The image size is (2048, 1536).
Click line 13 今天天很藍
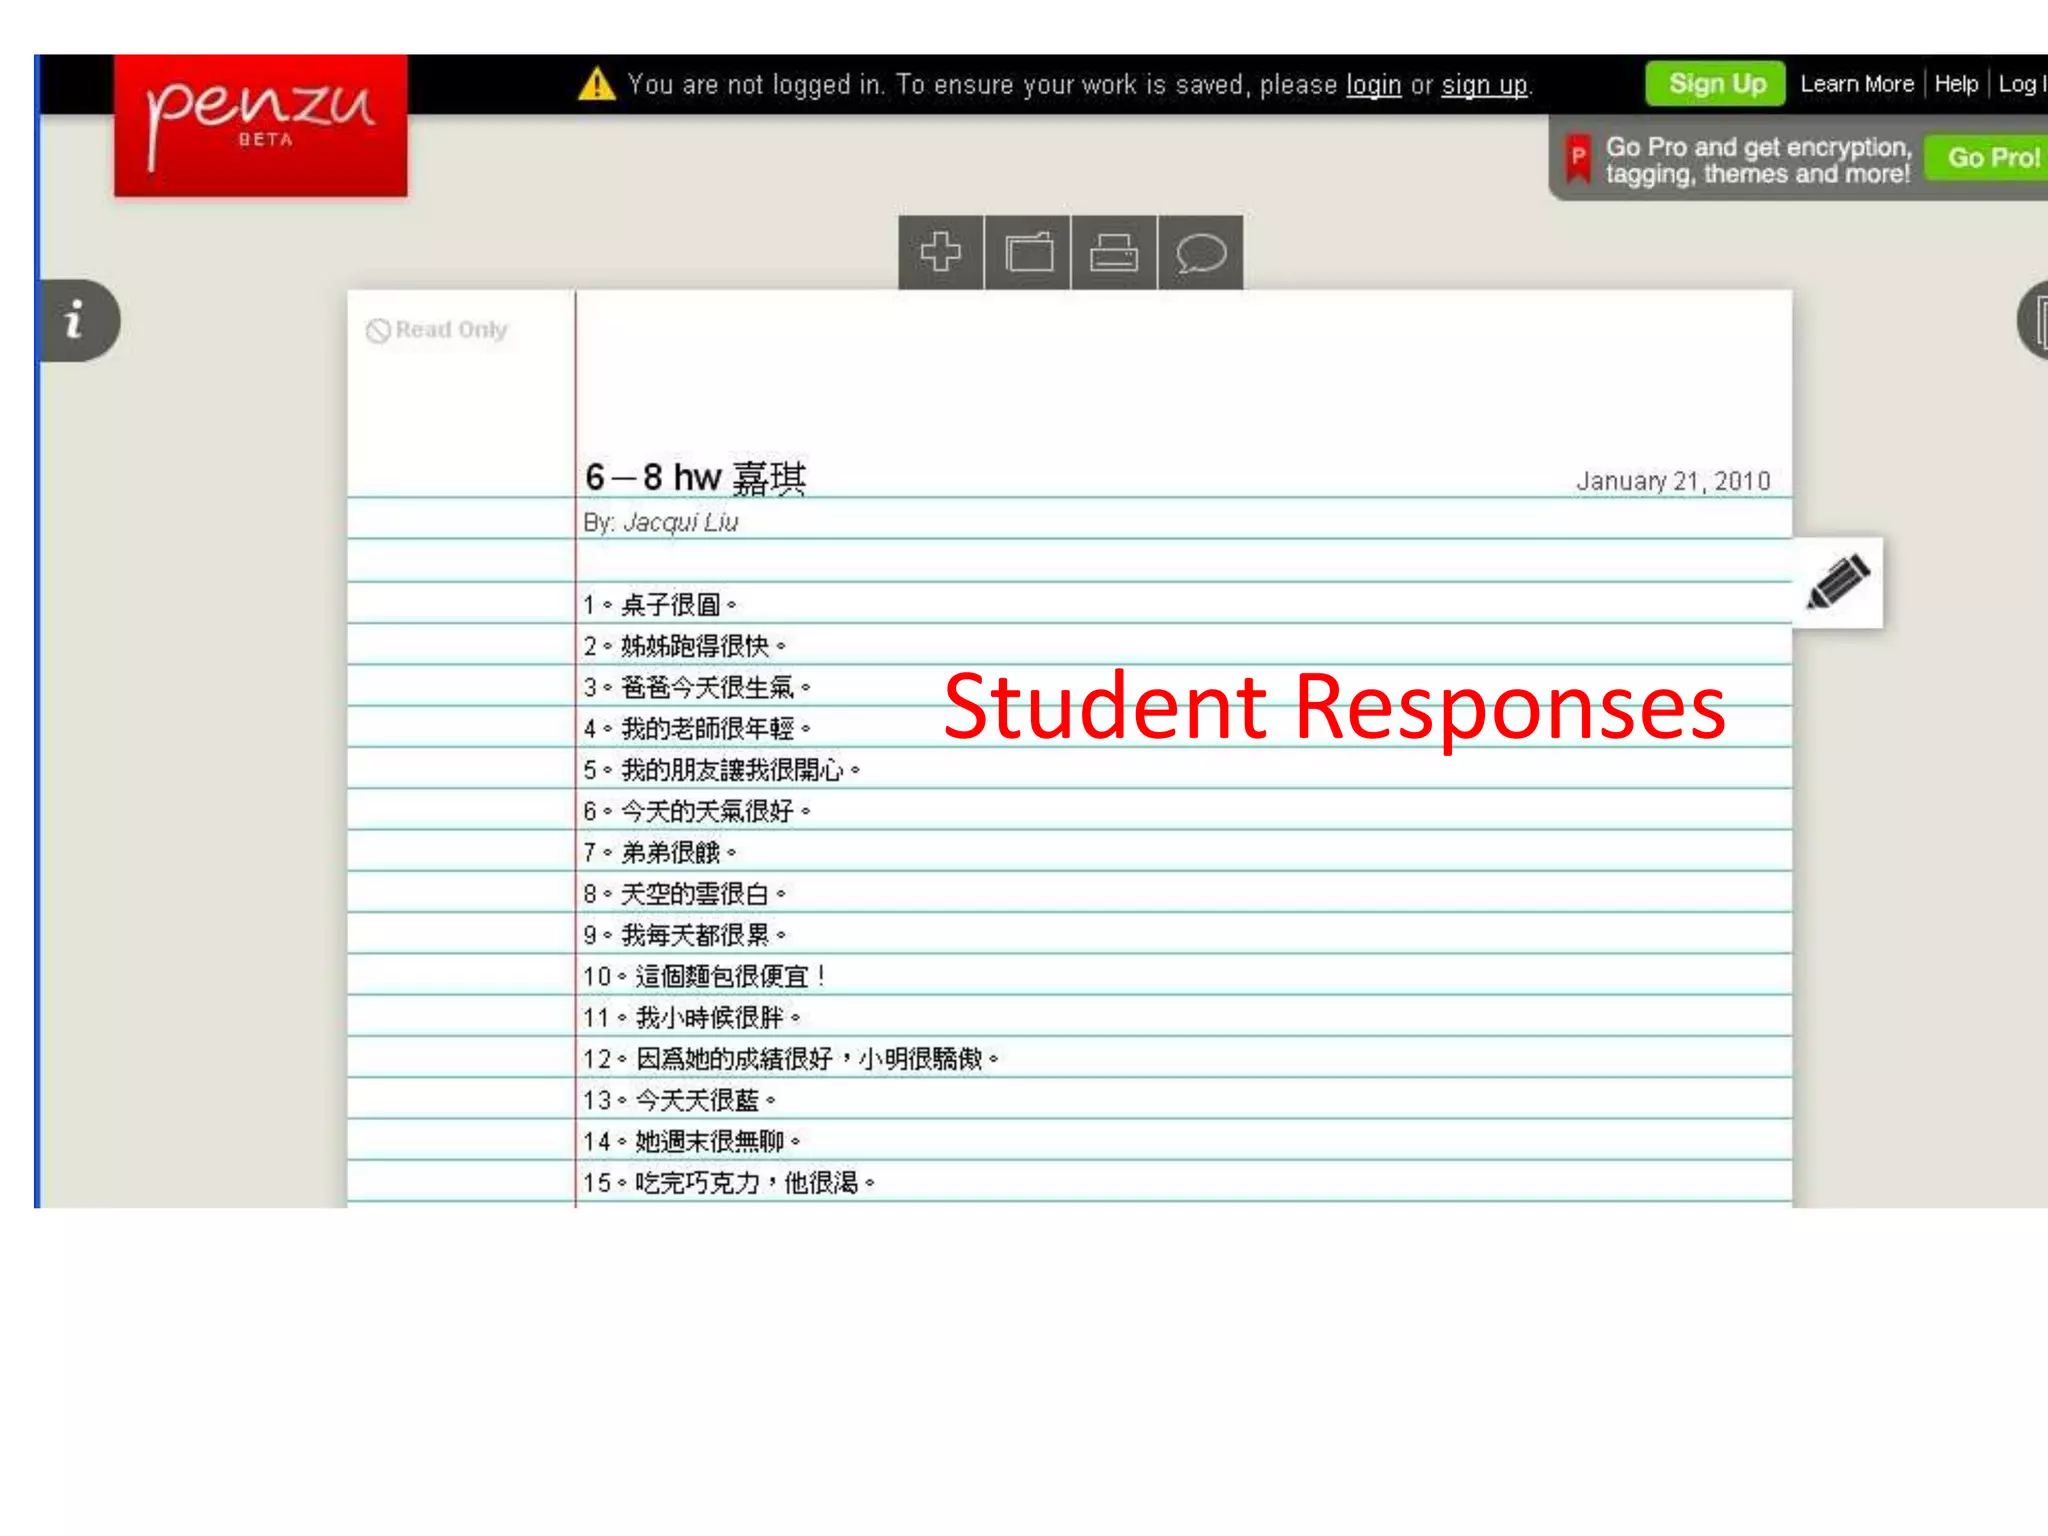(x=680, y=1100)
